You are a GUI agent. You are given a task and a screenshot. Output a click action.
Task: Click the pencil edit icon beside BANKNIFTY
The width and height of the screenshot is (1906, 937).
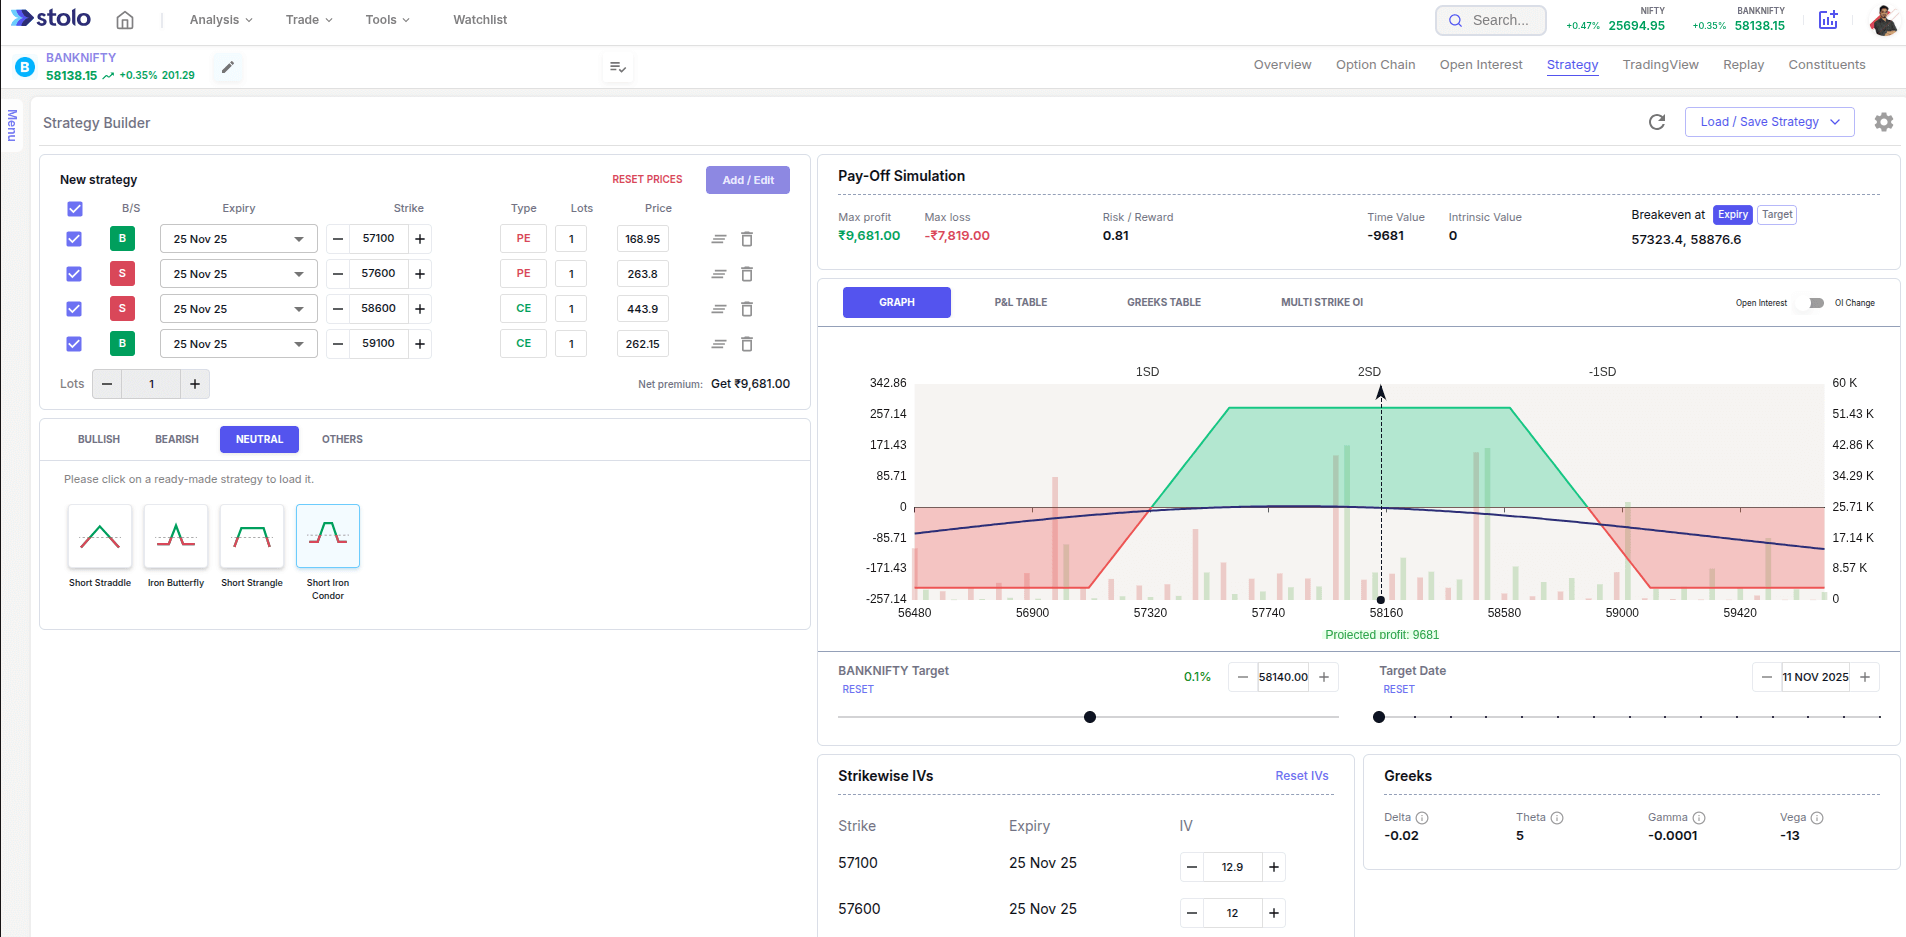[x=228, y=67]
